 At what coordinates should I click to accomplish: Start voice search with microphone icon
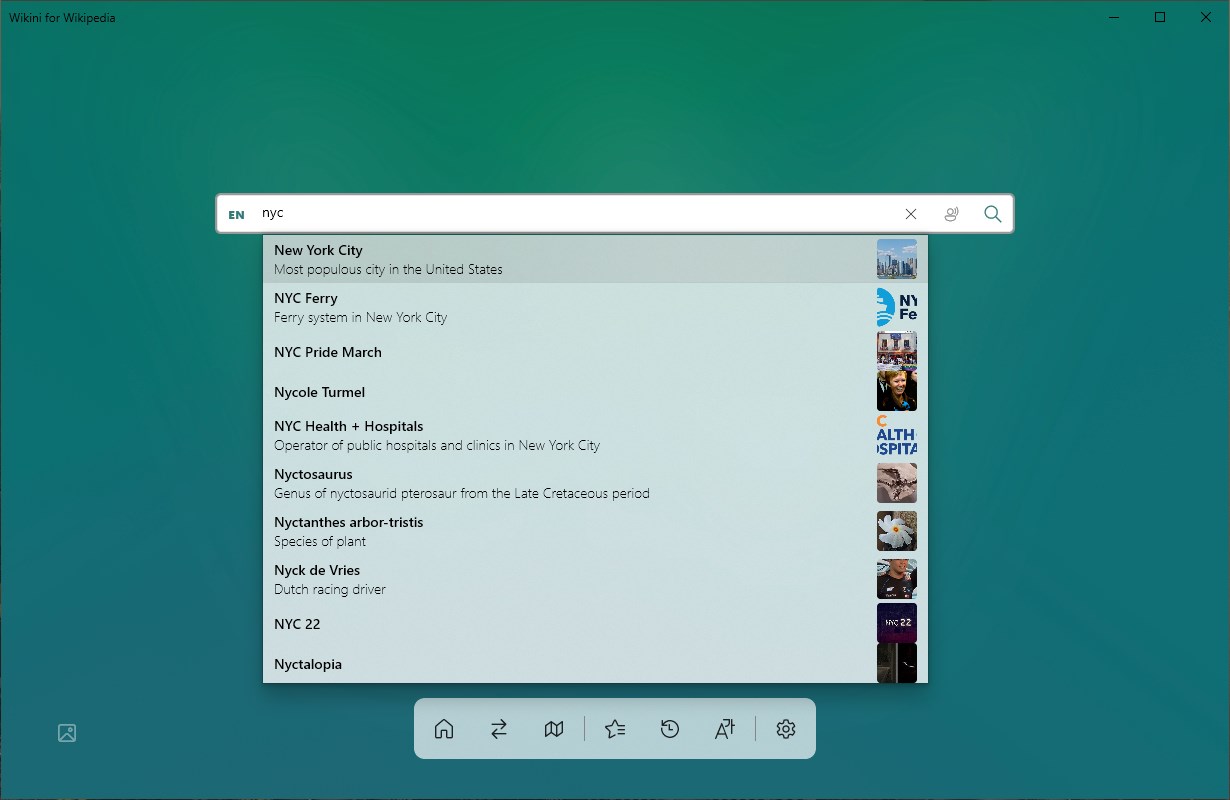[x=952, y=214]
